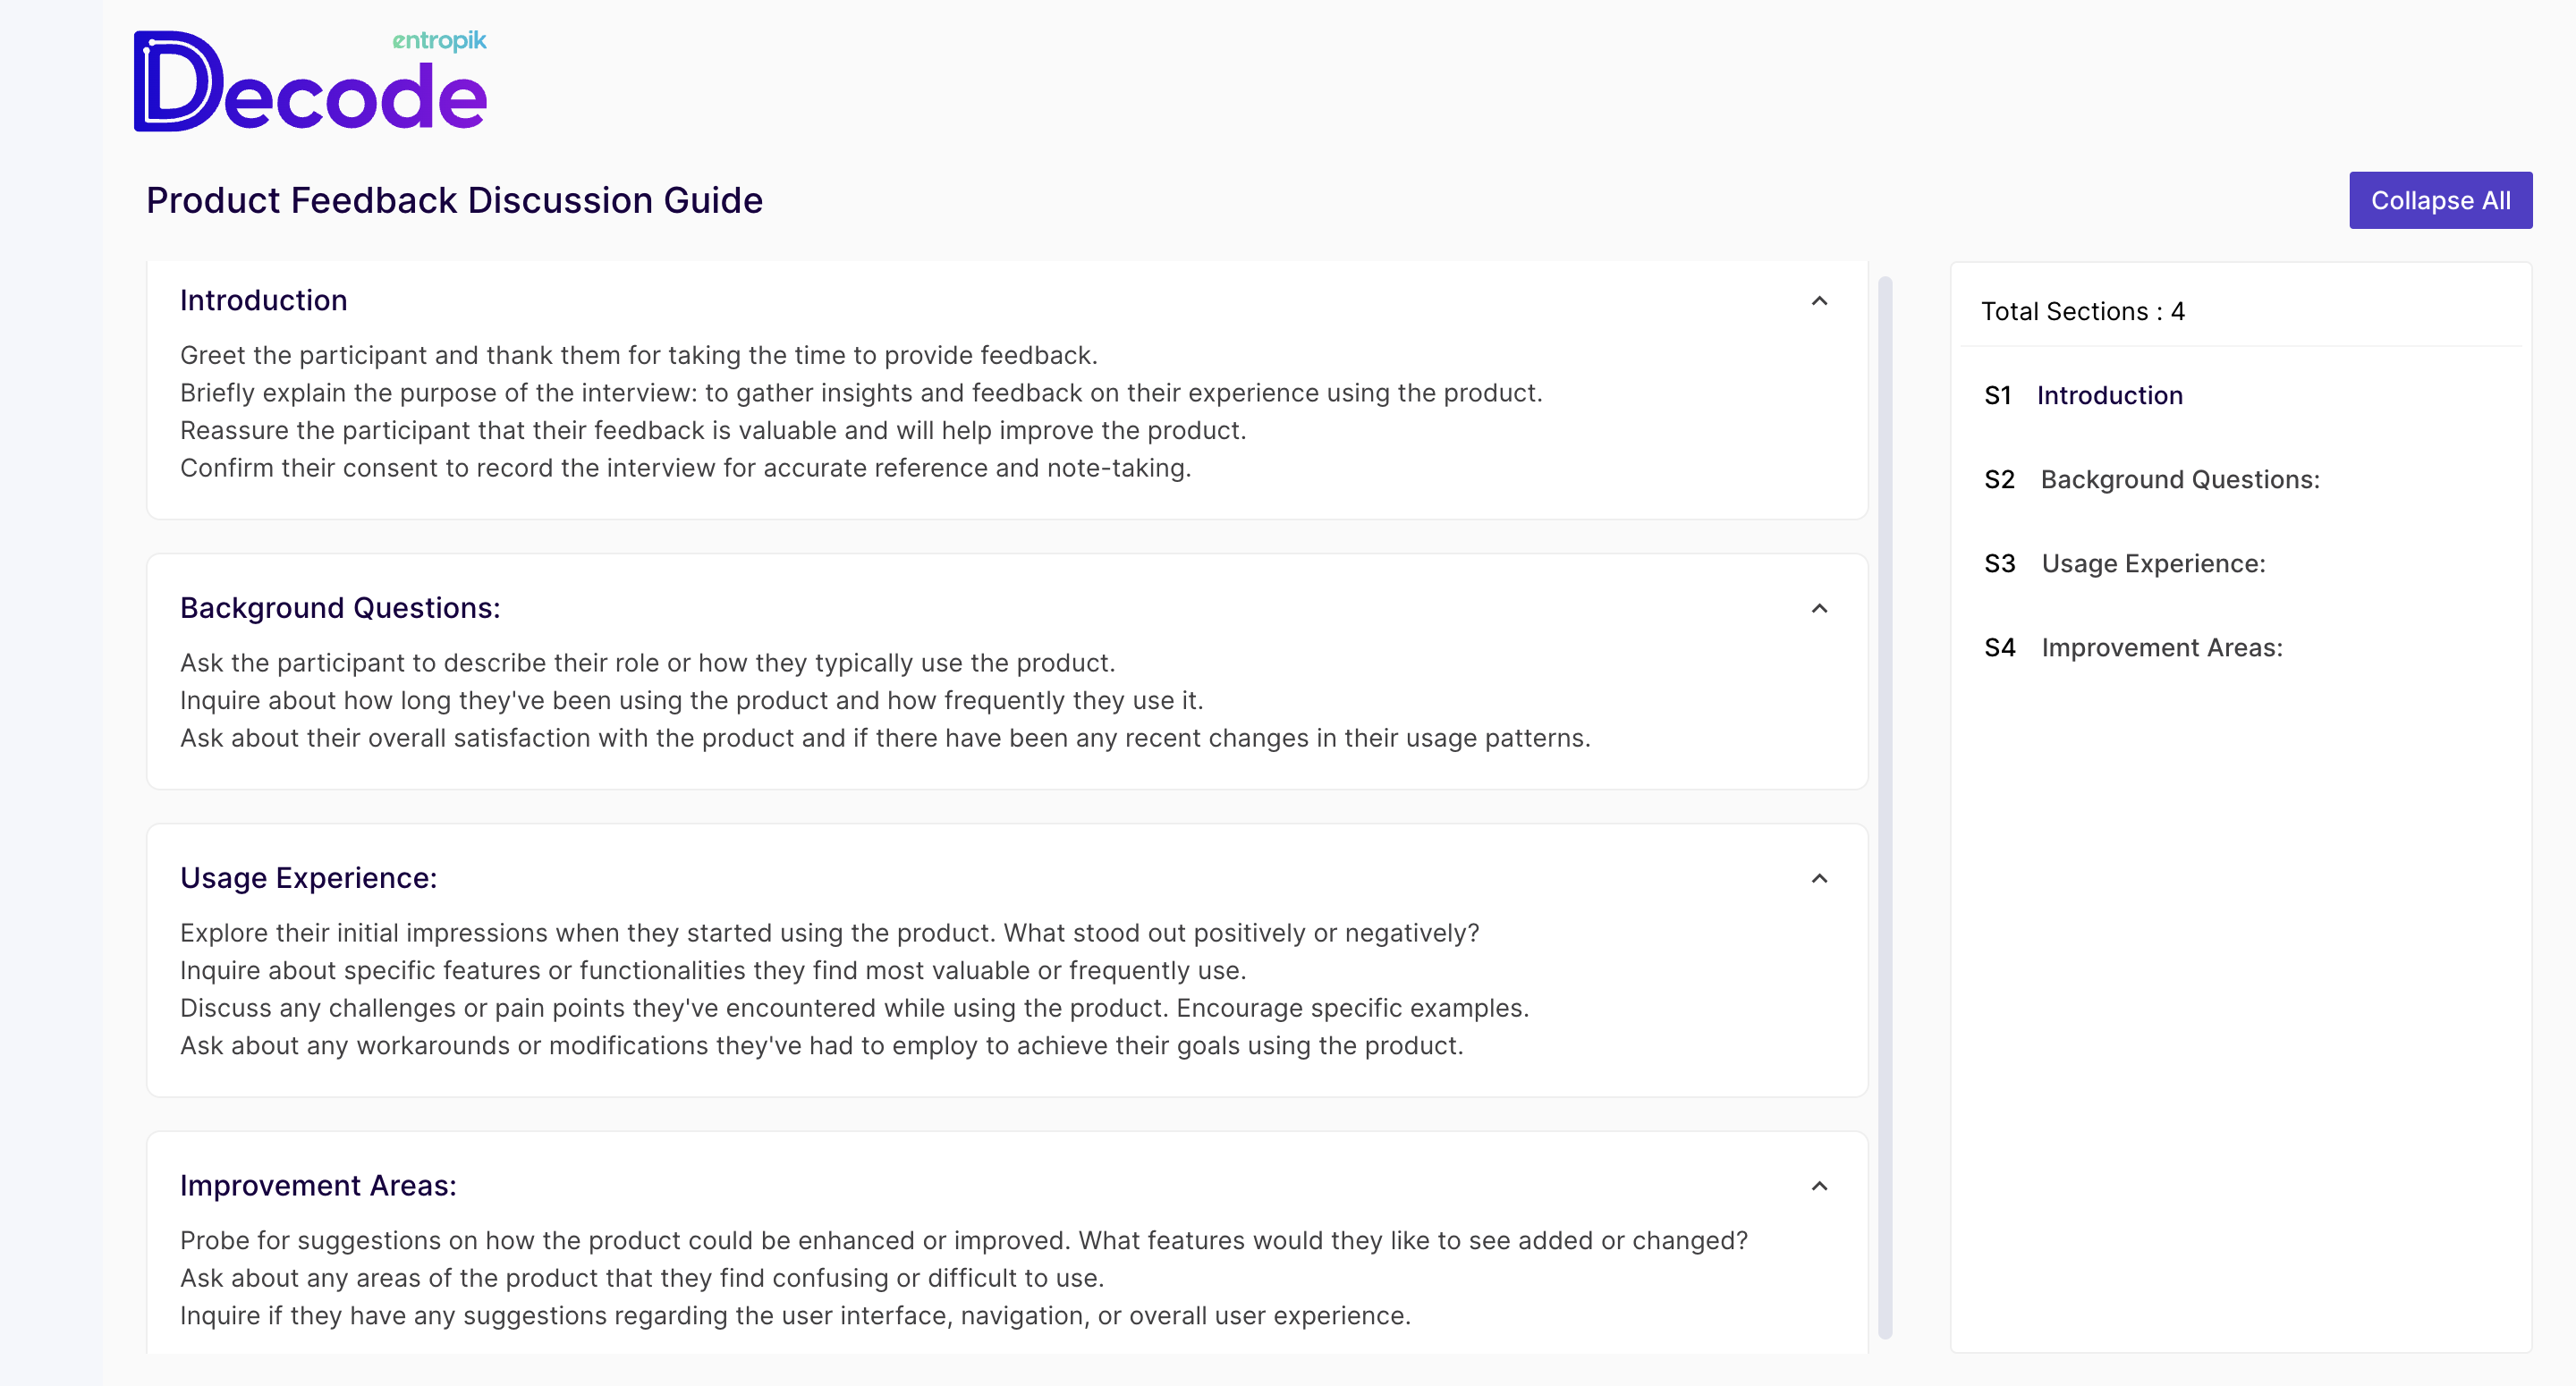The image size is (2576, 1386).
Task: Click the entropik brand text in logo
Action: [439, 41]
